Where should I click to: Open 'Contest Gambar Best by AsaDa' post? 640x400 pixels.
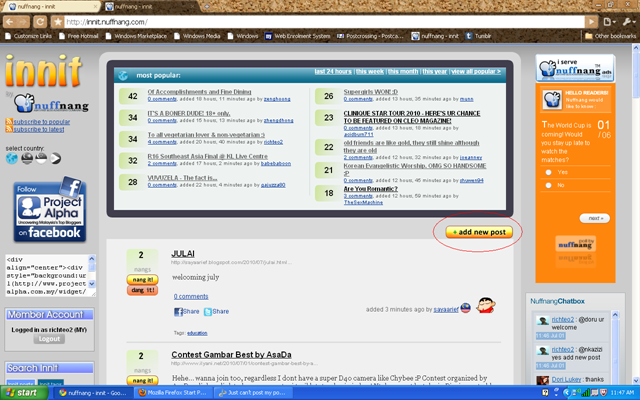coord(231,355)
